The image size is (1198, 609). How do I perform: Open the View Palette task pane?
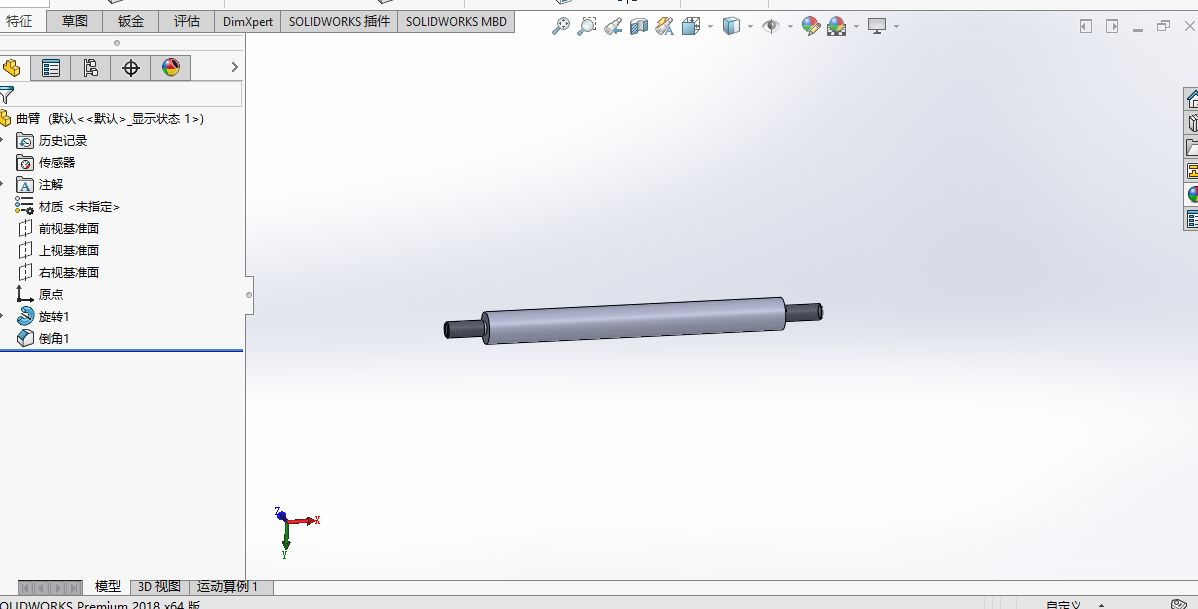[x=1191, y=170]
